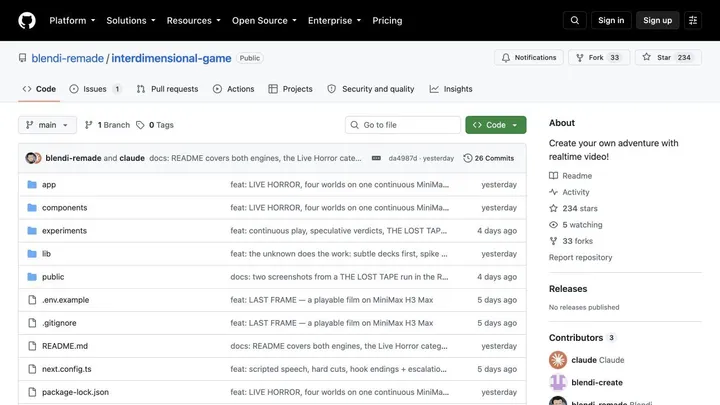Click the app folder icon
The width and height of the screenshot is (720, 405).
[32, 185]
